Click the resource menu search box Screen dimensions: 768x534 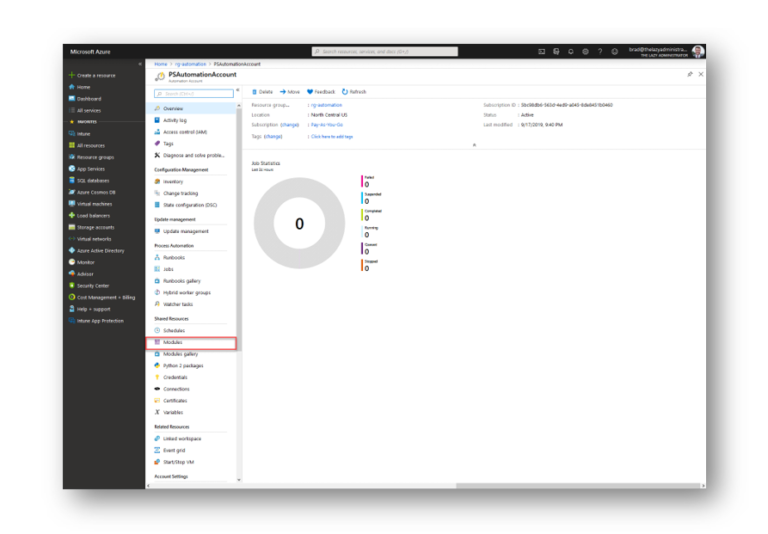click(194, 94)
